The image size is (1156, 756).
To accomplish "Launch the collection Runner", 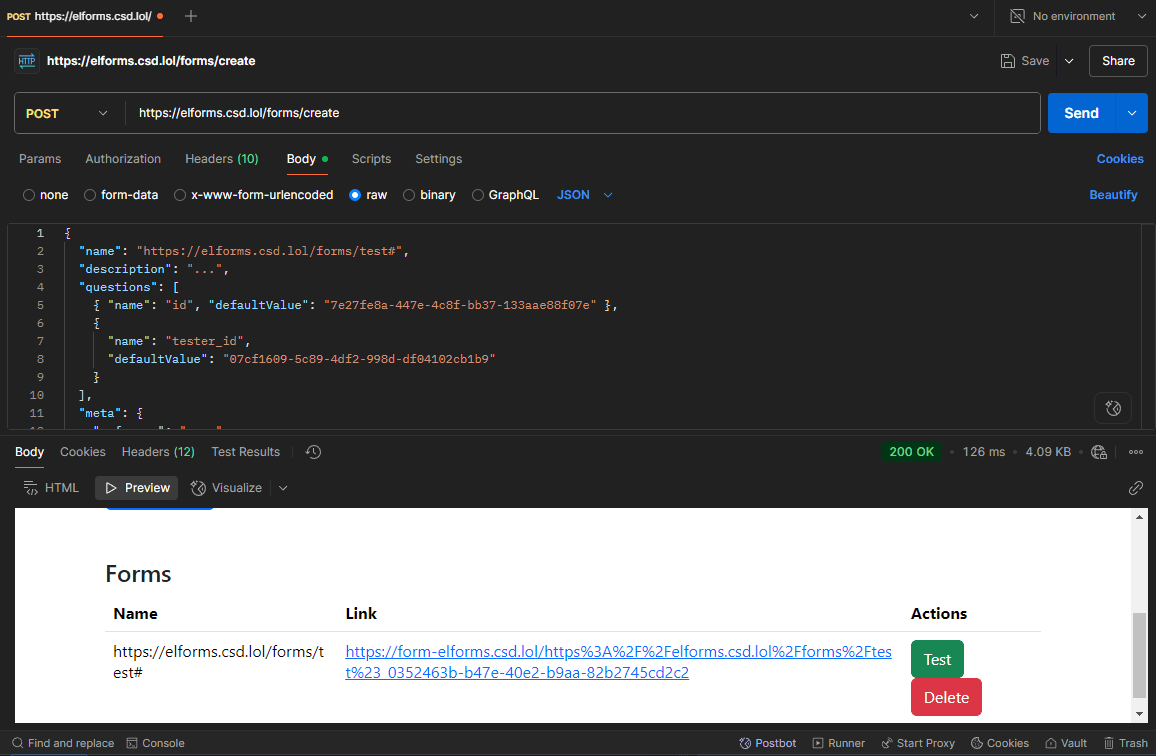I will 838,743.
